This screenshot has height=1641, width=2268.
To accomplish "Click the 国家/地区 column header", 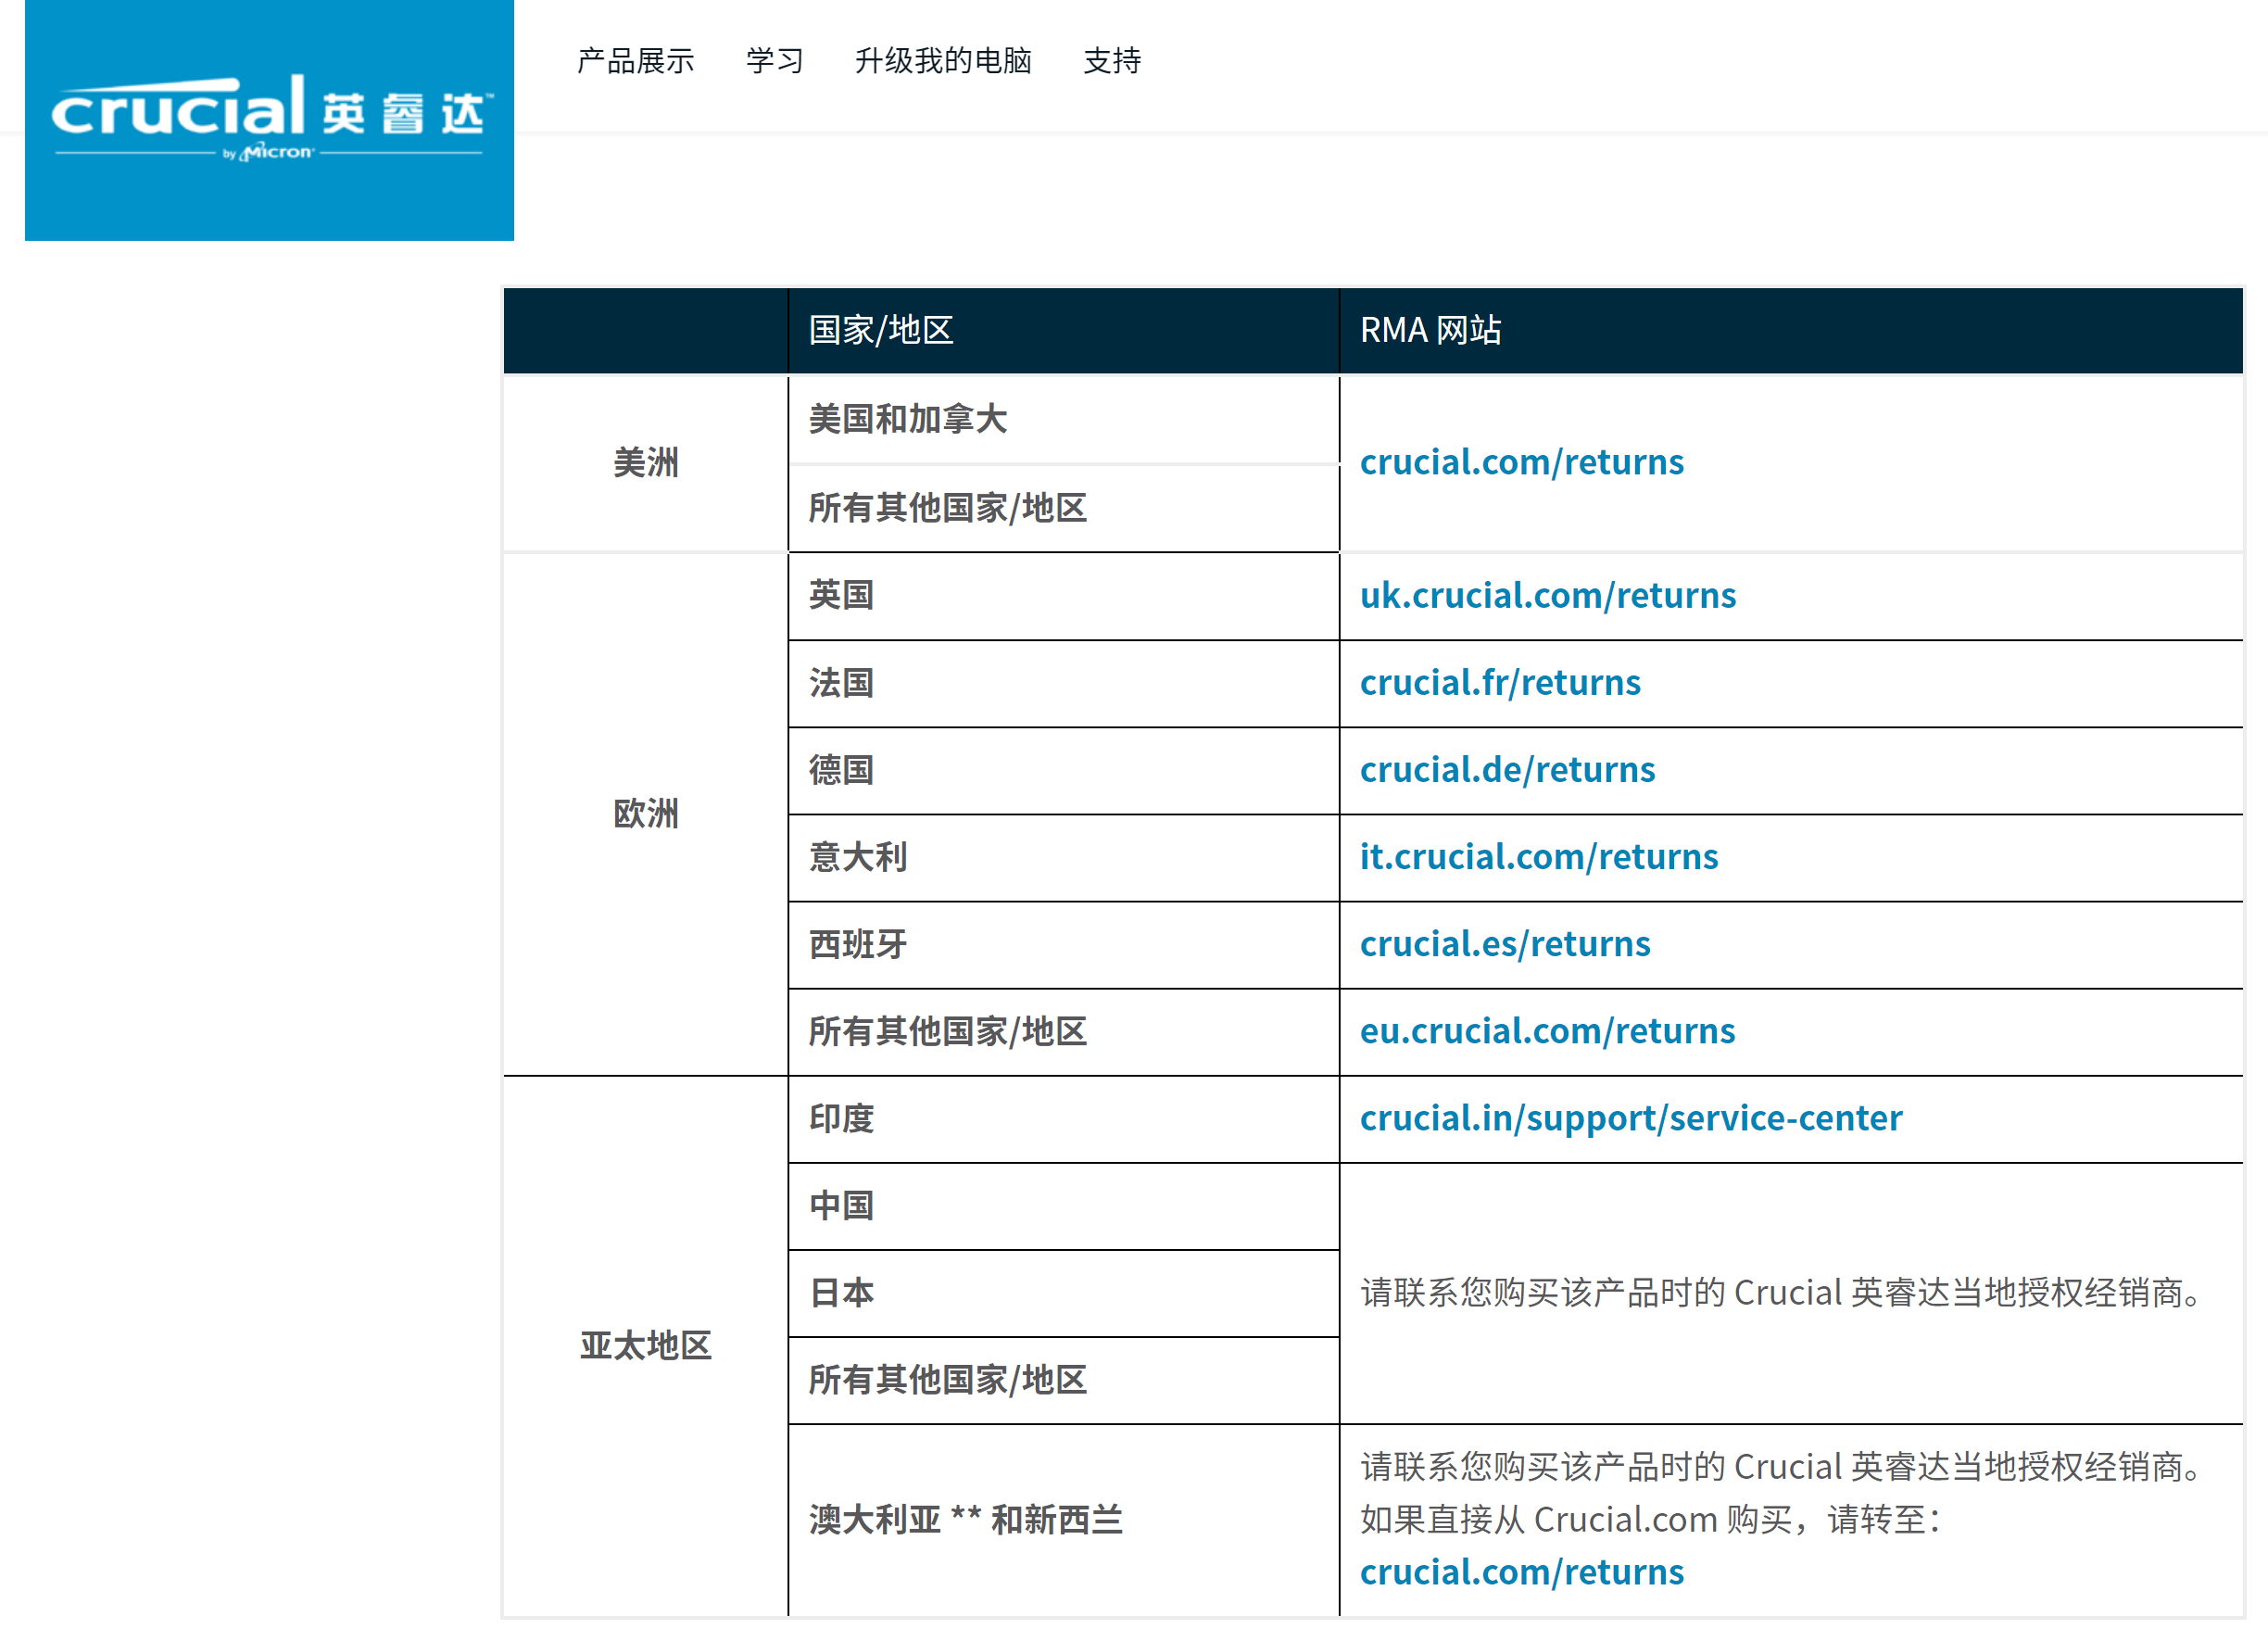I will click(x=1064, y=330).
